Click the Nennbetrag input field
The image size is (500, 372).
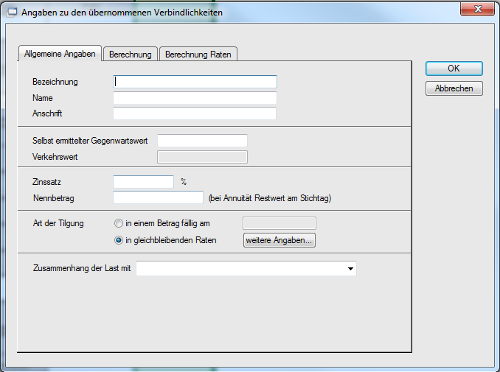(x=158, y=198)
